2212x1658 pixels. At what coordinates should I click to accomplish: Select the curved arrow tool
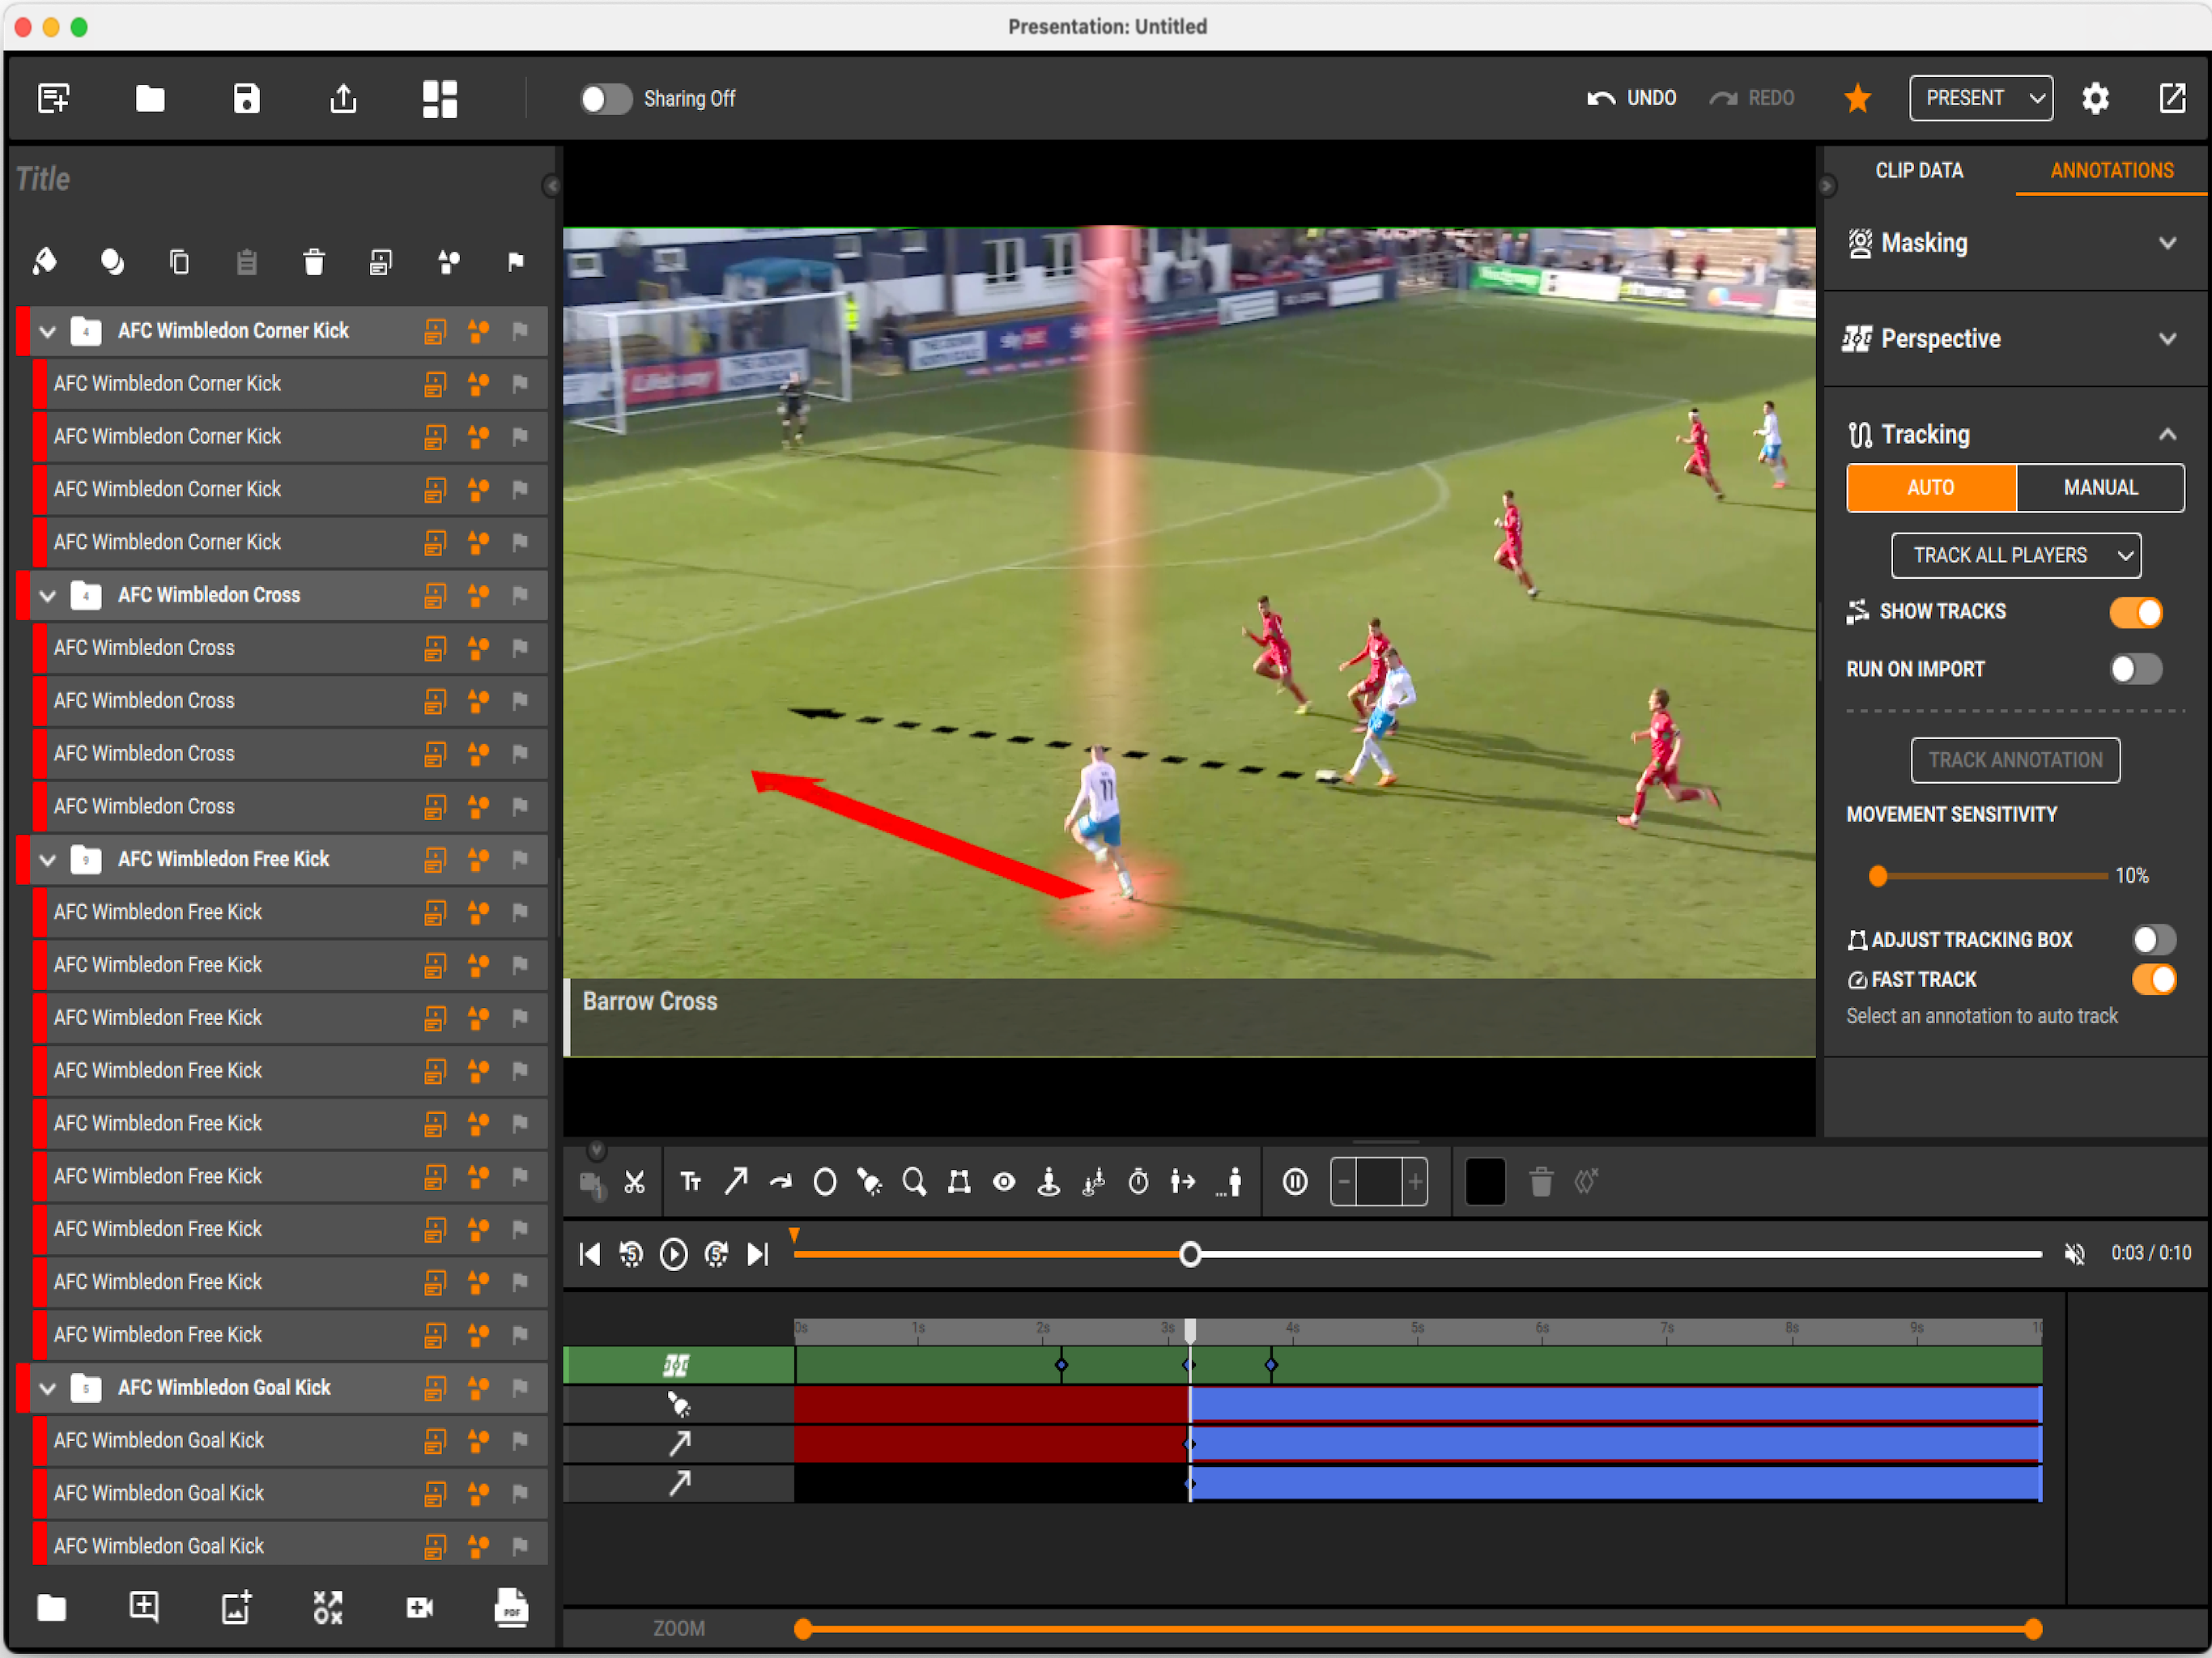click(781, 1183)
